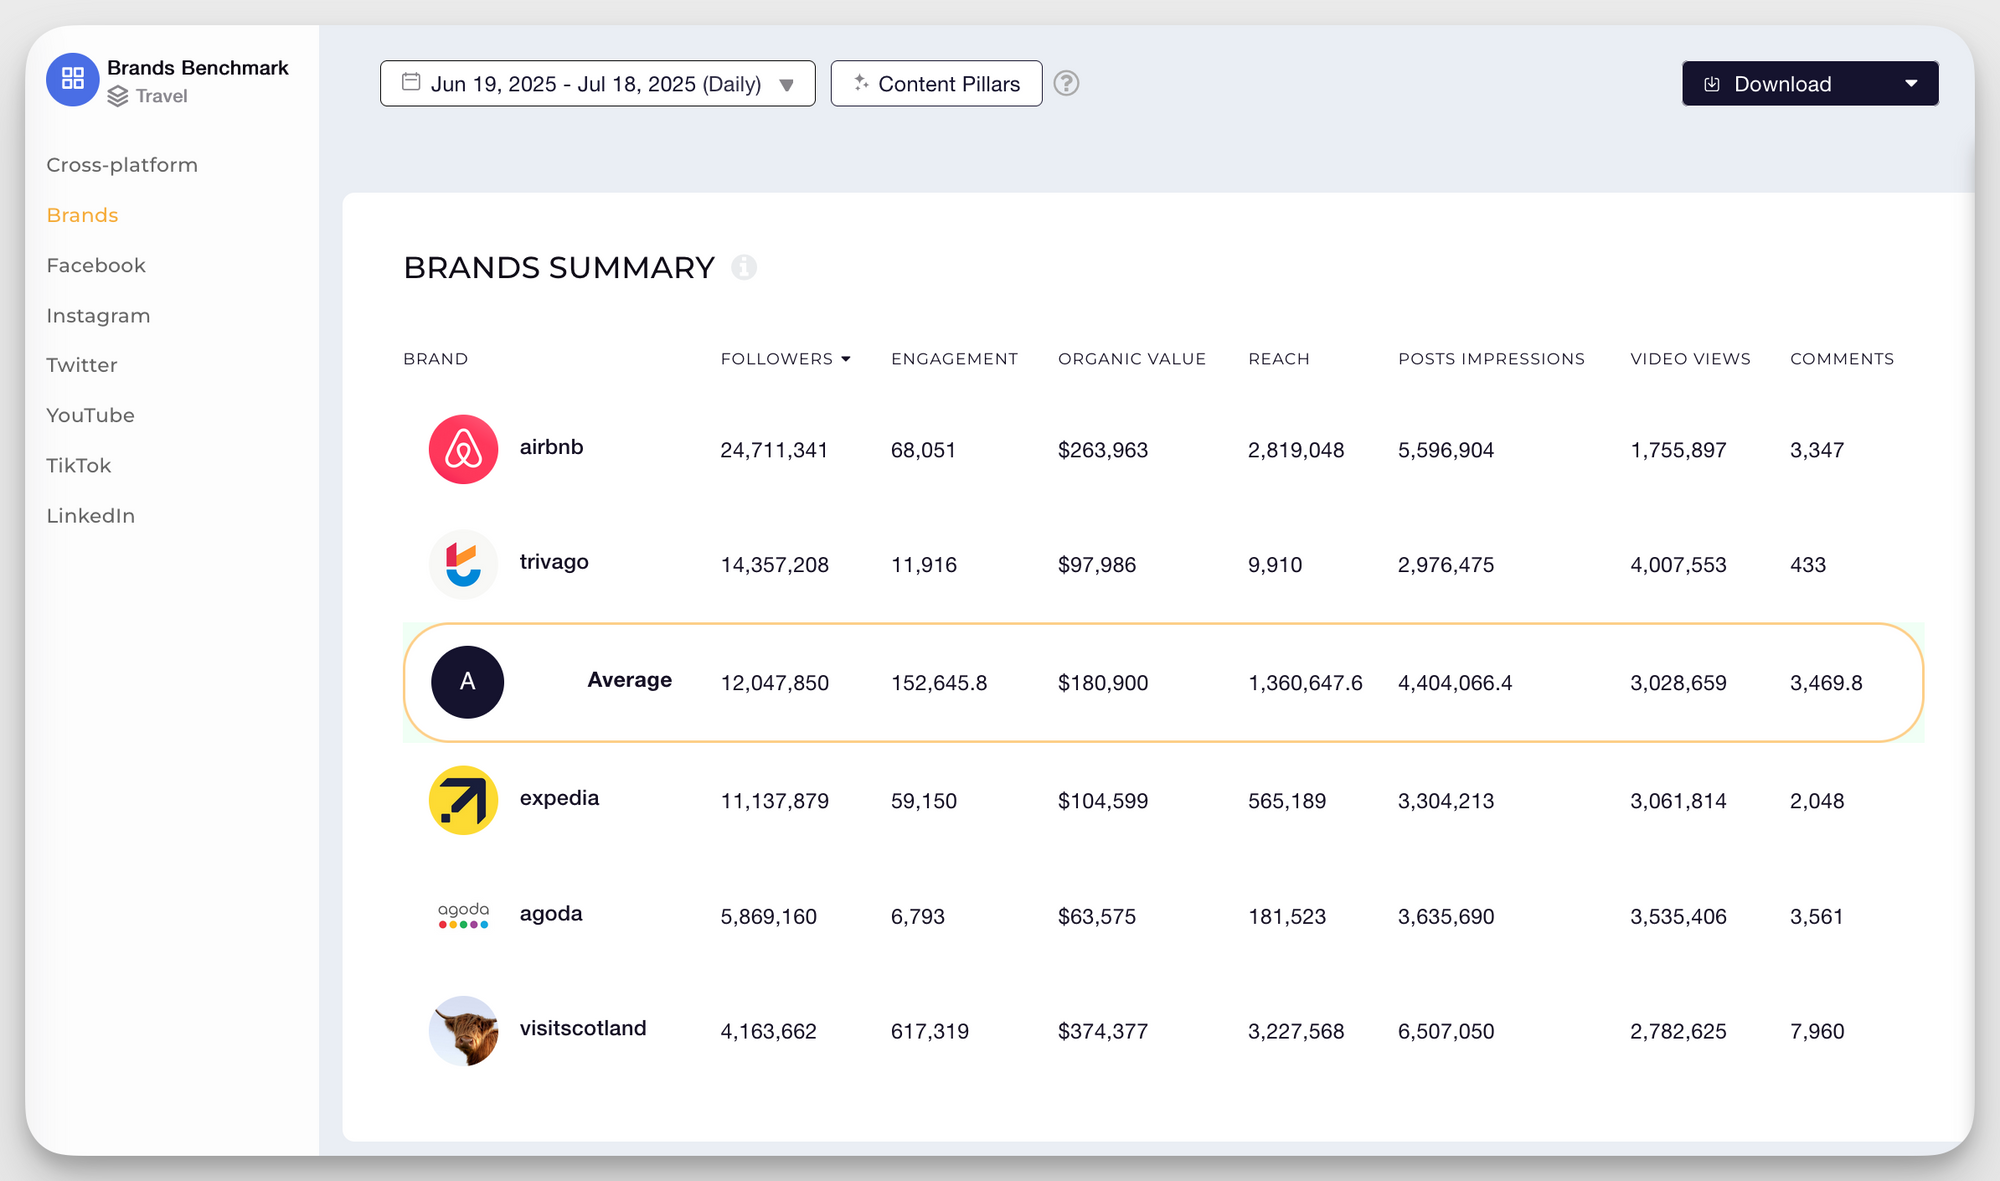Screen dimensions: 2000x1181
Task: Click the trivago brand name
Action: pyautogui.click(x=554, y=562)
